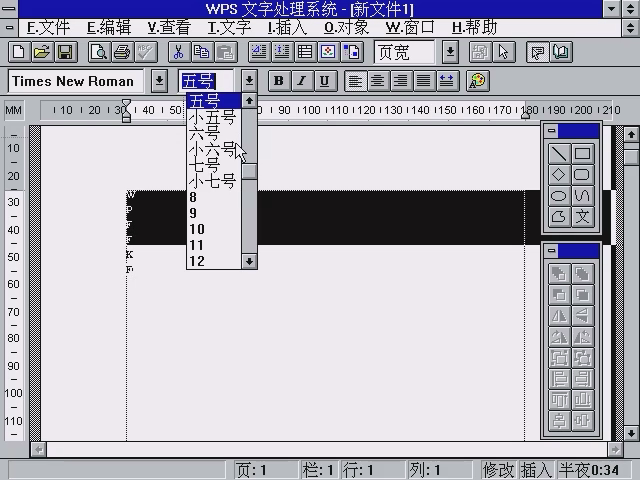Screen dimensions: 640x480
Task: Click the printer icon to print
Action: (122, 52)
